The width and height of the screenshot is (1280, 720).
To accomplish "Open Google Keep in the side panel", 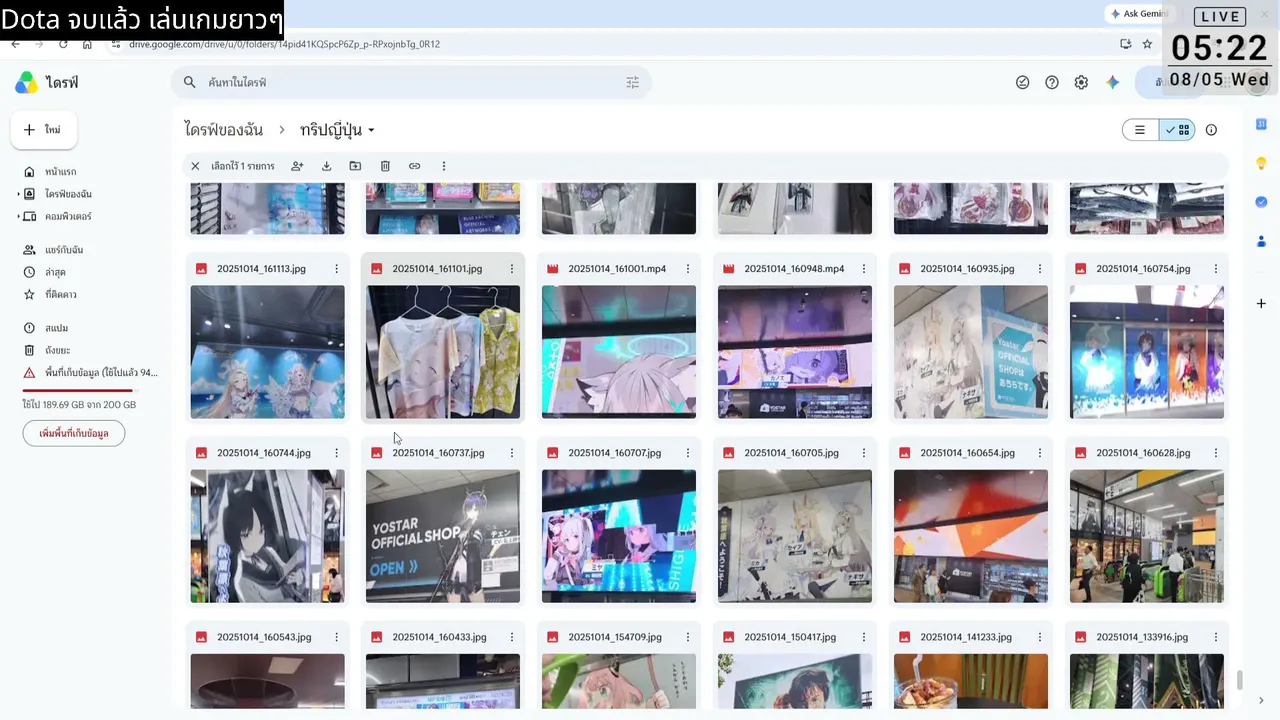I will [1261, 163].
